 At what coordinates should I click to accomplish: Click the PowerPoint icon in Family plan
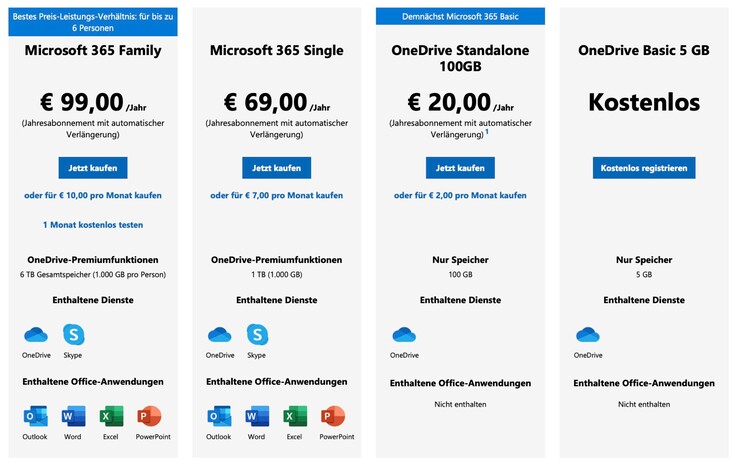pyautogui.click(x=149, y=416)
